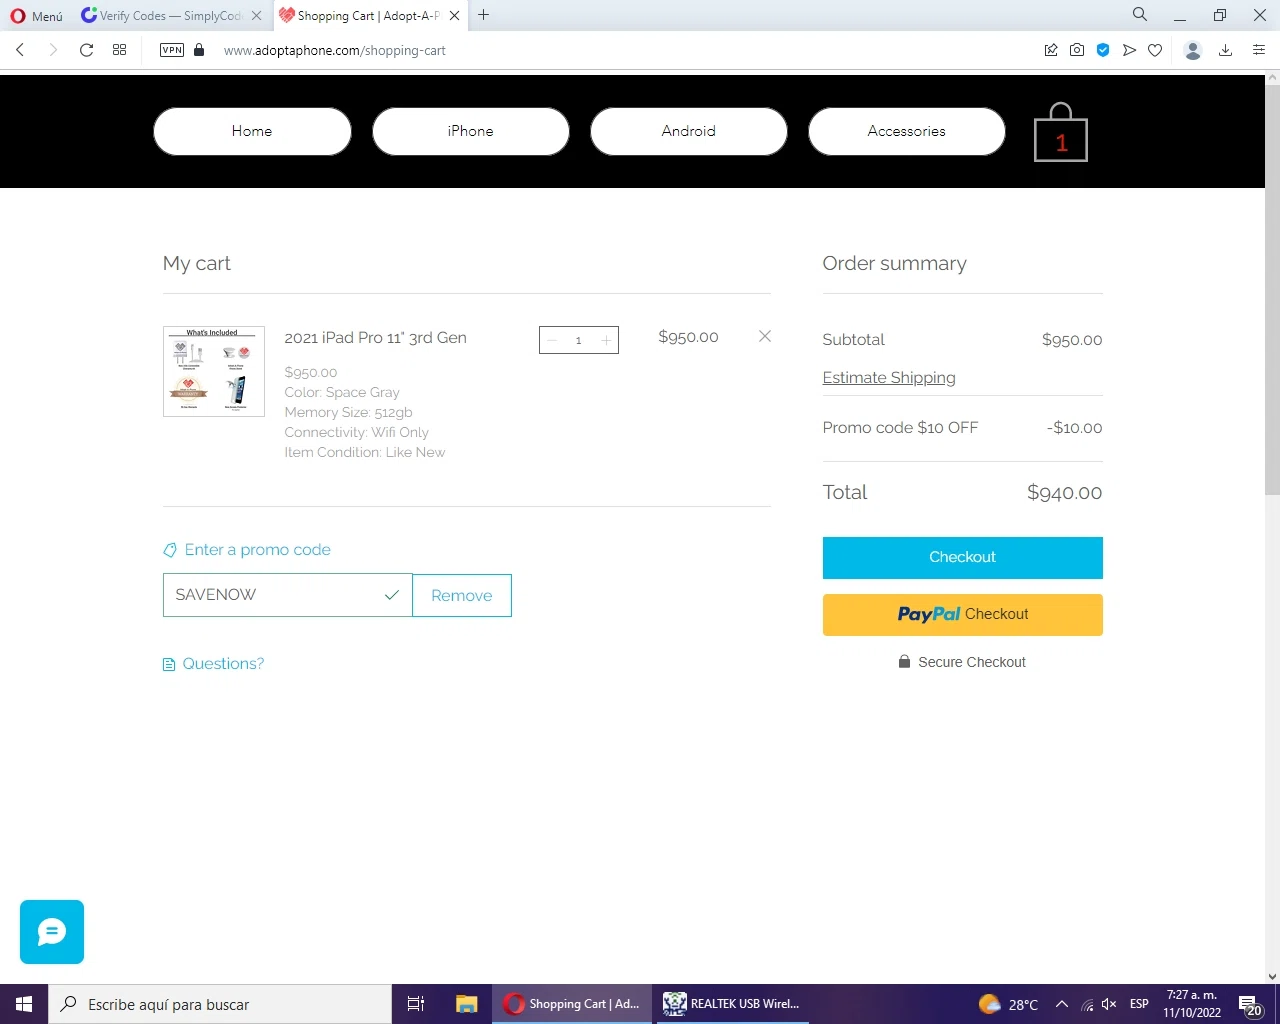Image resolution: width=1280 pixels, height=1024 pixels.
Task: Open the taskbar clock and date
Action: click(1192, 1004)
